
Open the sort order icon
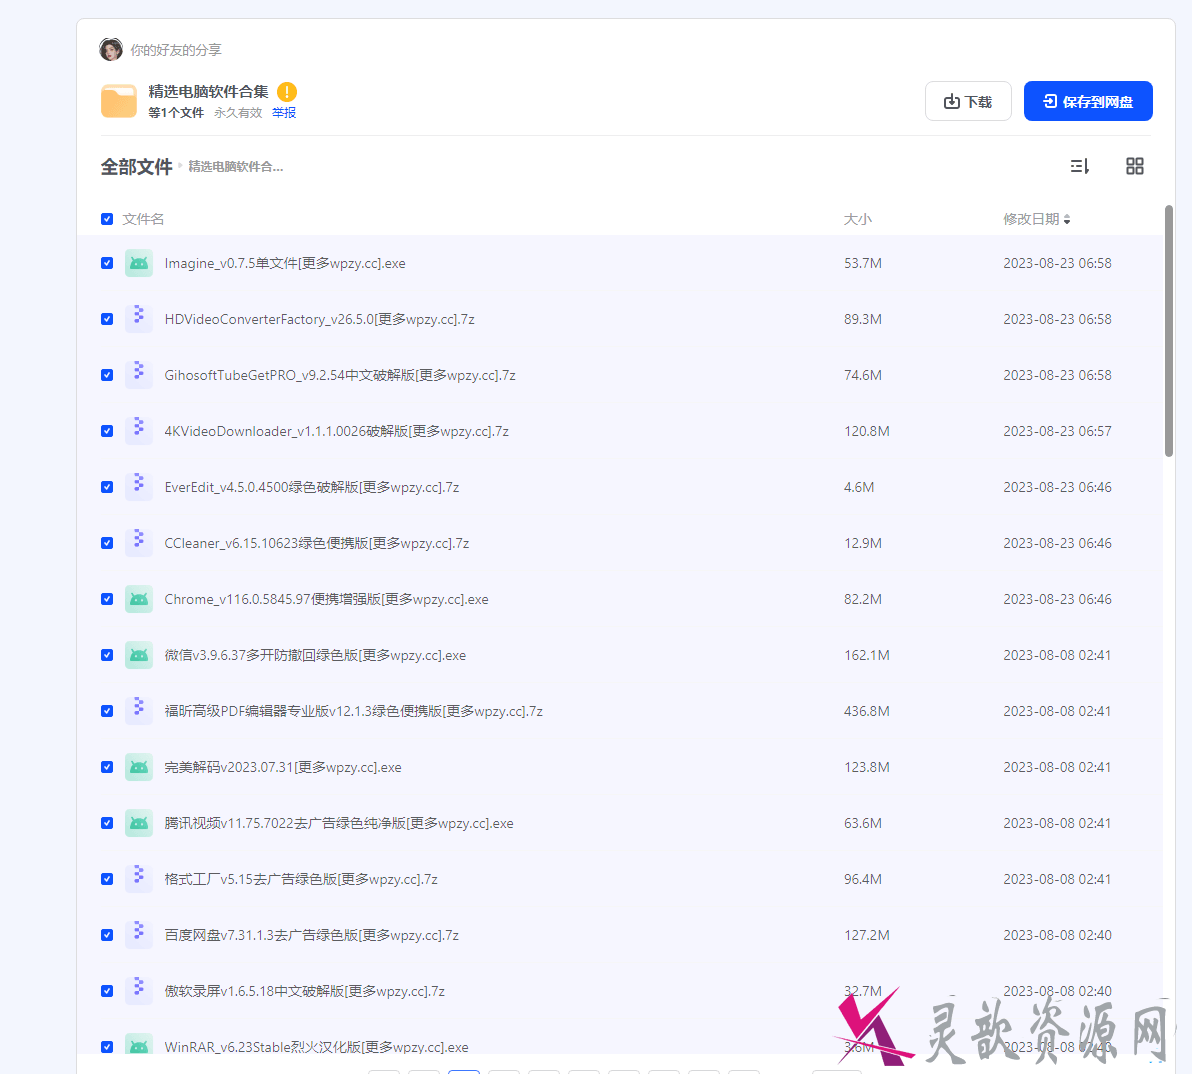point(1079,166)
